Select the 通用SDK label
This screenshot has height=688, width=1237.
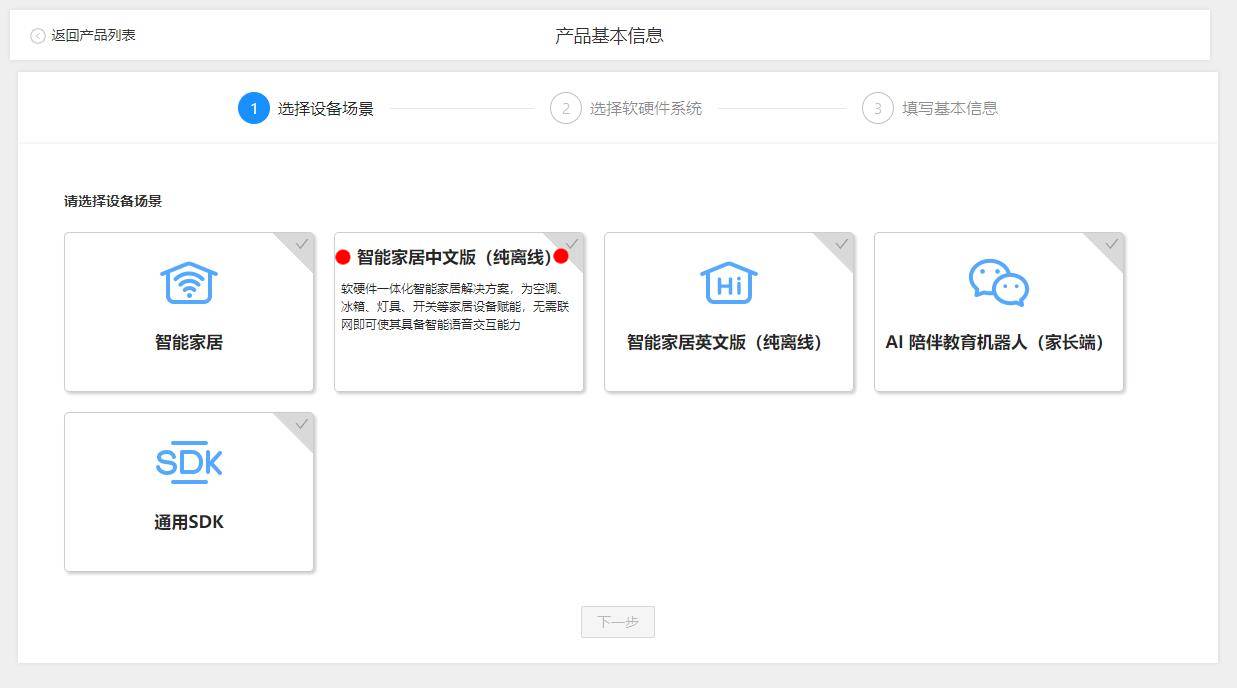tap(189, 522)
